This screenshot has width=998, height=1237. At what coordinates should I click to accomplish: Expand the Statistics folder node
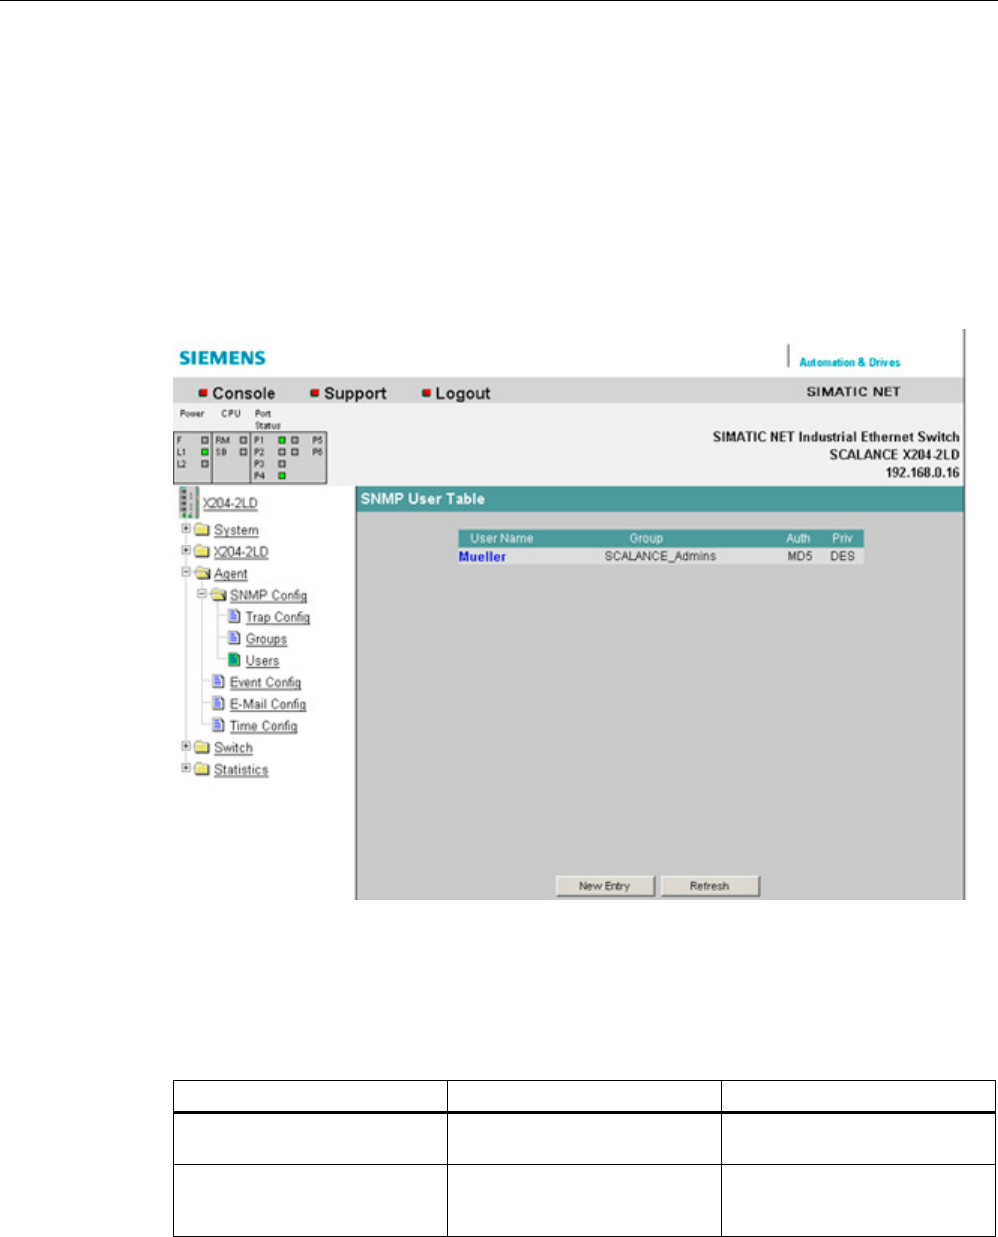(x=186, y=768)
